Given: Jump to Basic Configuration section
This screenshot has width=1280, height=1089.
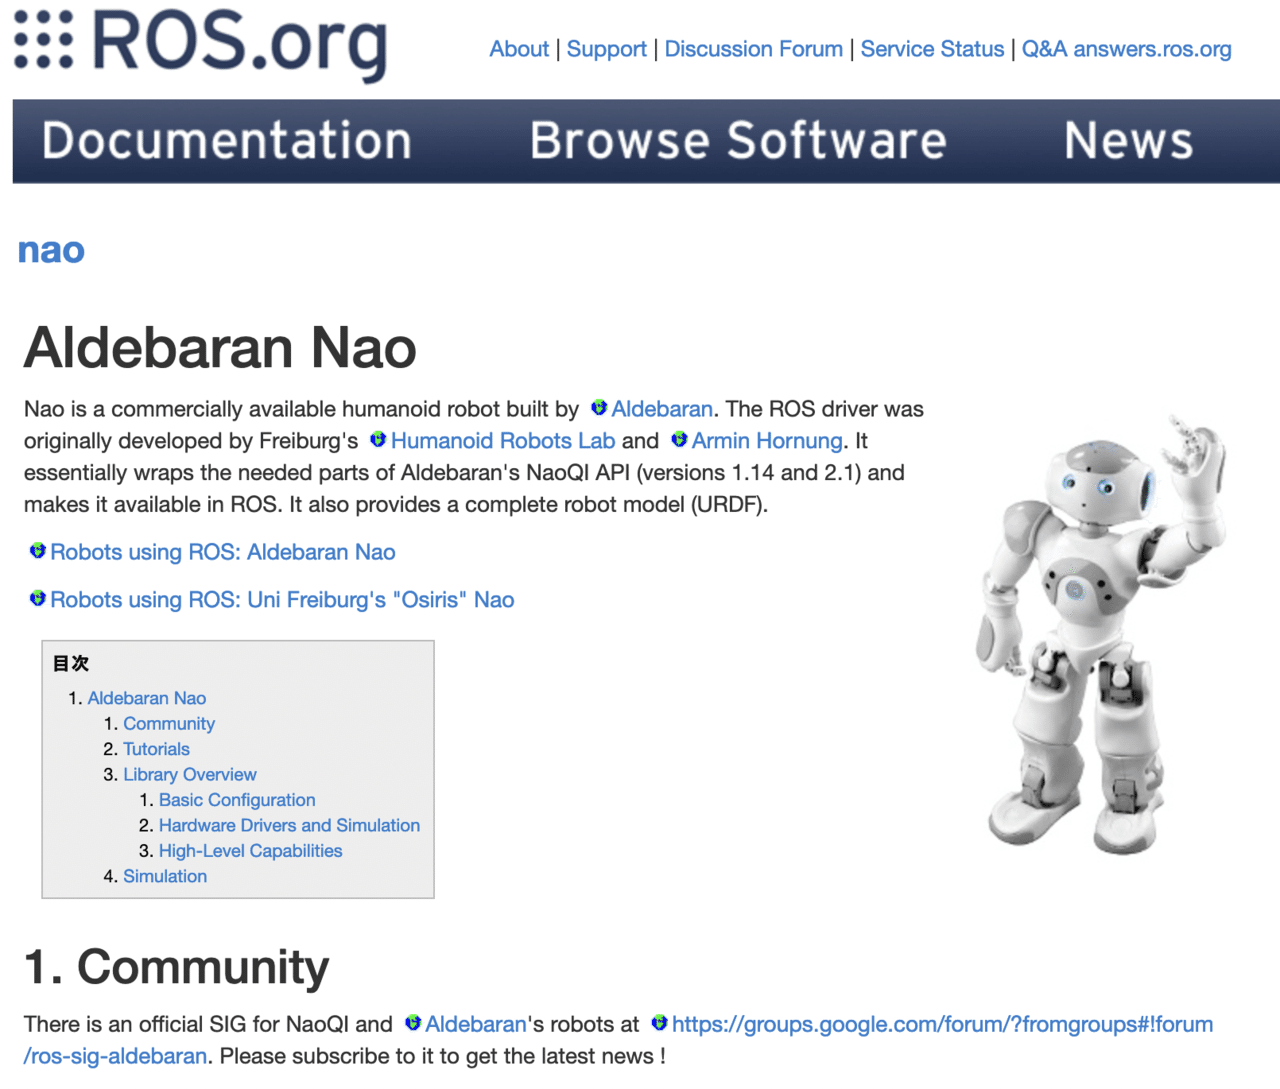Looking at the screenshot, I should pos(237,800).
